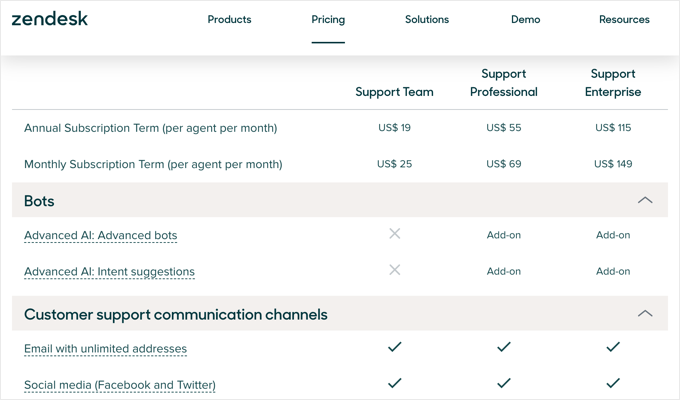
Task: Go to the Demo page
Action: pos(525,20)
